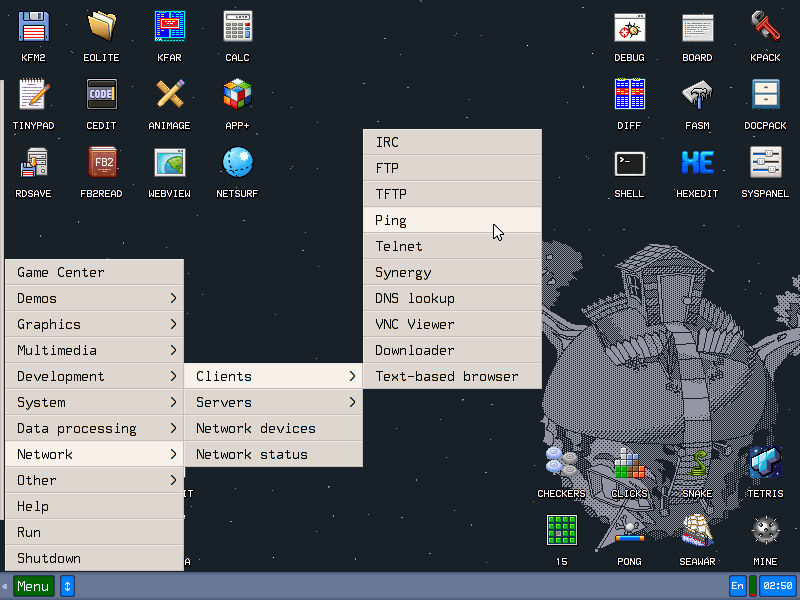
Task: Launch the CEDIT code editor icon
Action: coord(102,94)
